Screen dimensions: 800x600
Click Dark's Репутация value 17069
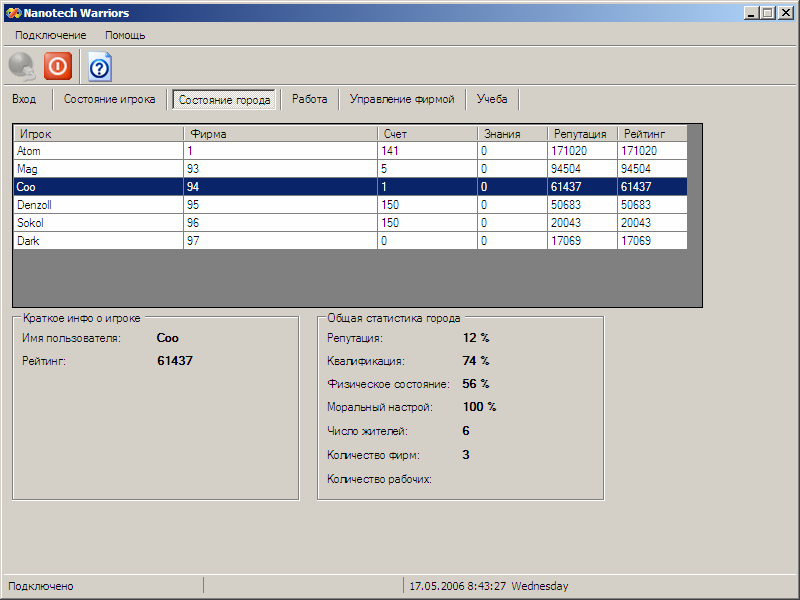pos(582,241)
